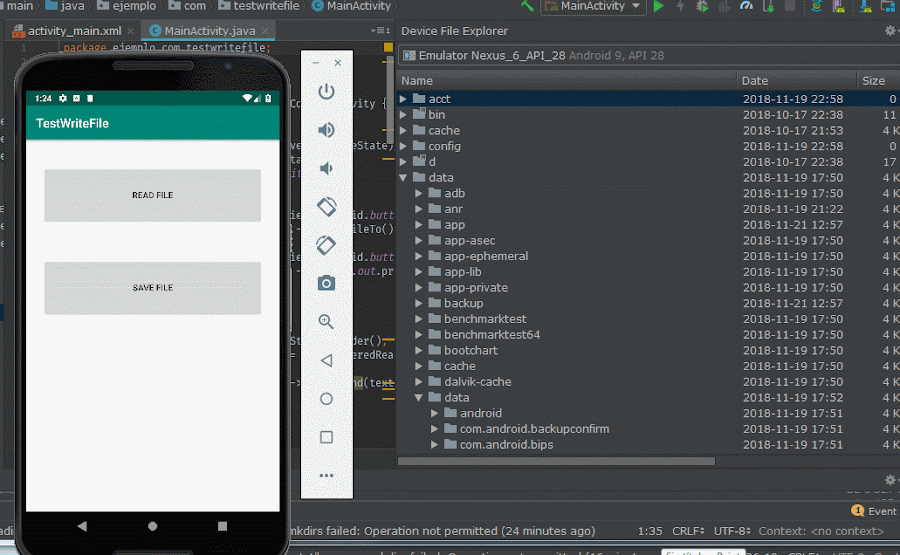Viewport: 900px width, 555px height.
Task: Click emulator toolbar overview square
Action: pos(326,437)
